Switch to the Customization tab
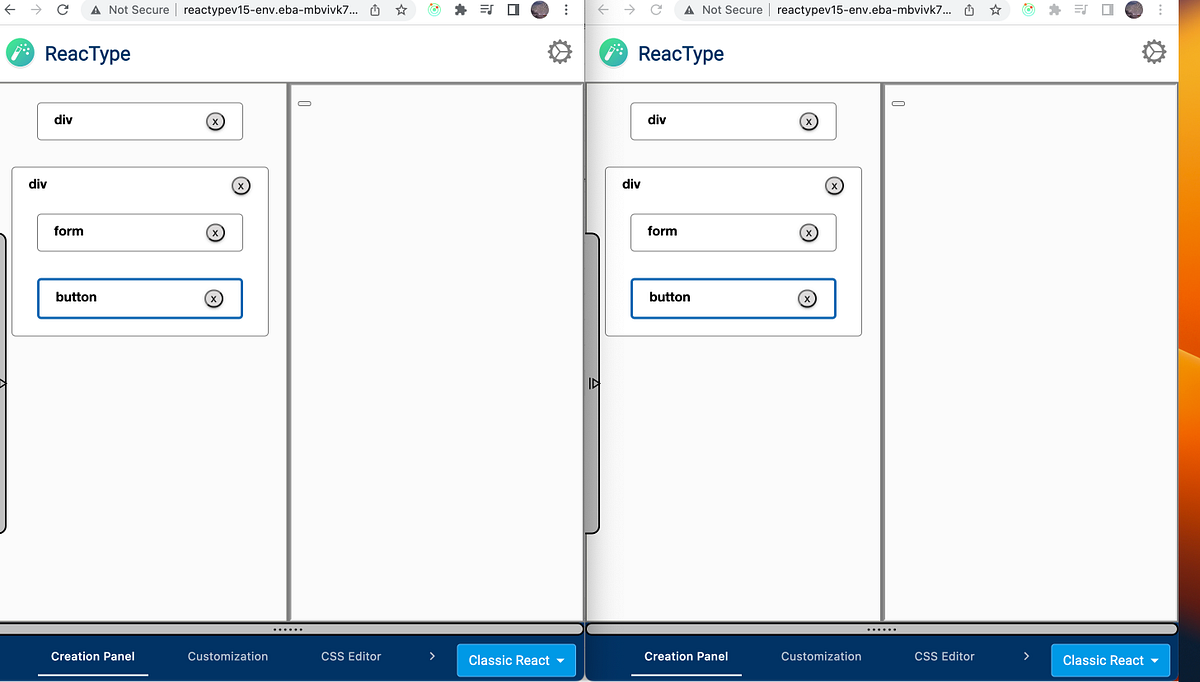This screenshot has height=682, width=1200. (227, 656)
